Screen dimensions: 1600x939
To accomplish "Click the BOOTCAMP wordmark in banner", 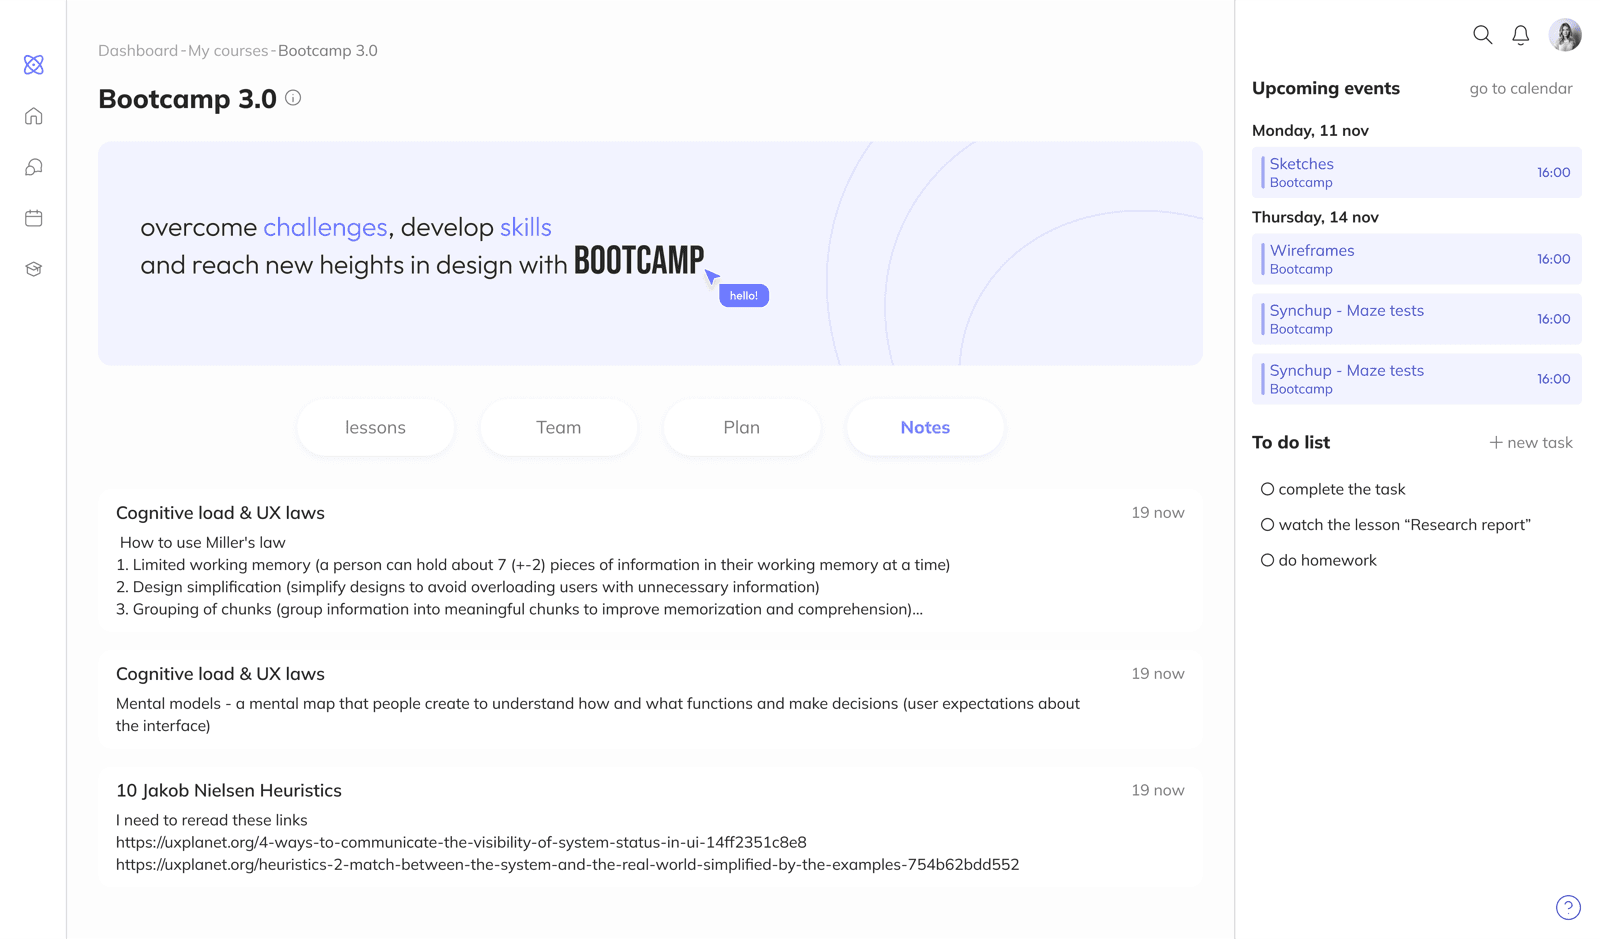I will pos(639,261).
